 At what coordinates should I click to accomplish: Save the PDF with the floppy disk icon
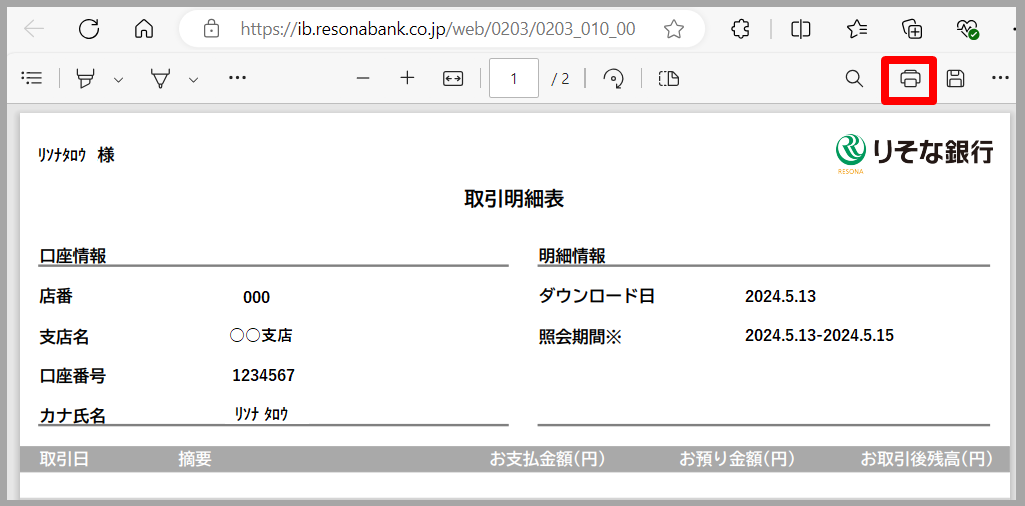click(956, 78)
